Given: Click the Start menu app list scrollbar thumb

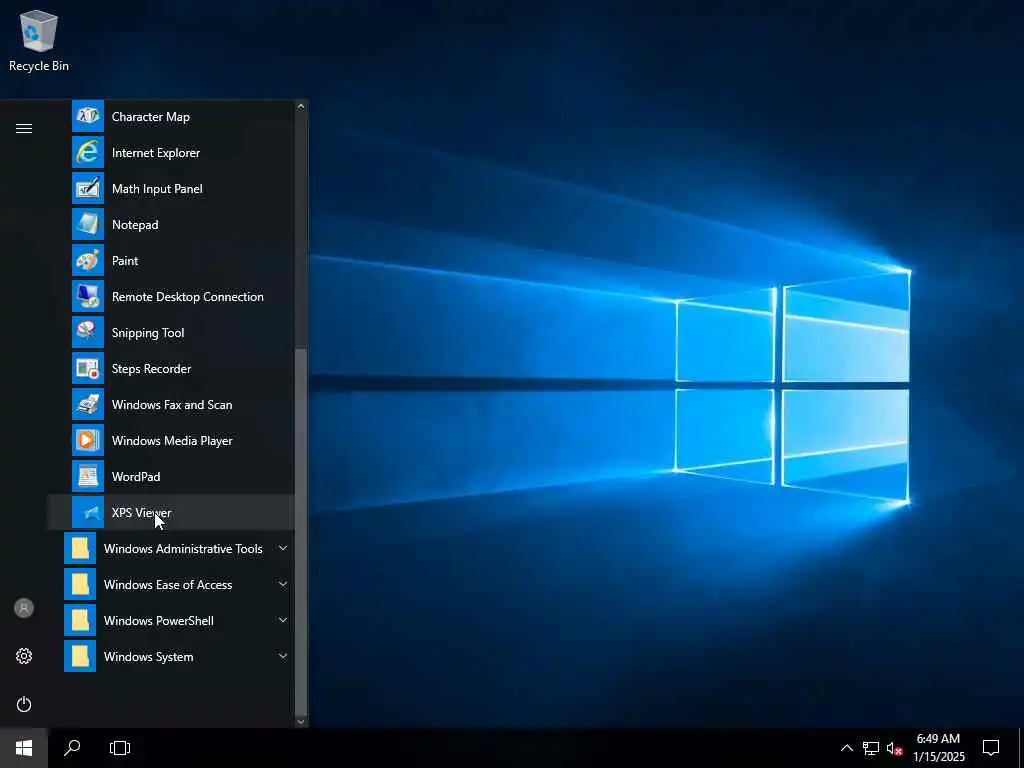Looking at the screenshot, I should (300, 531).
